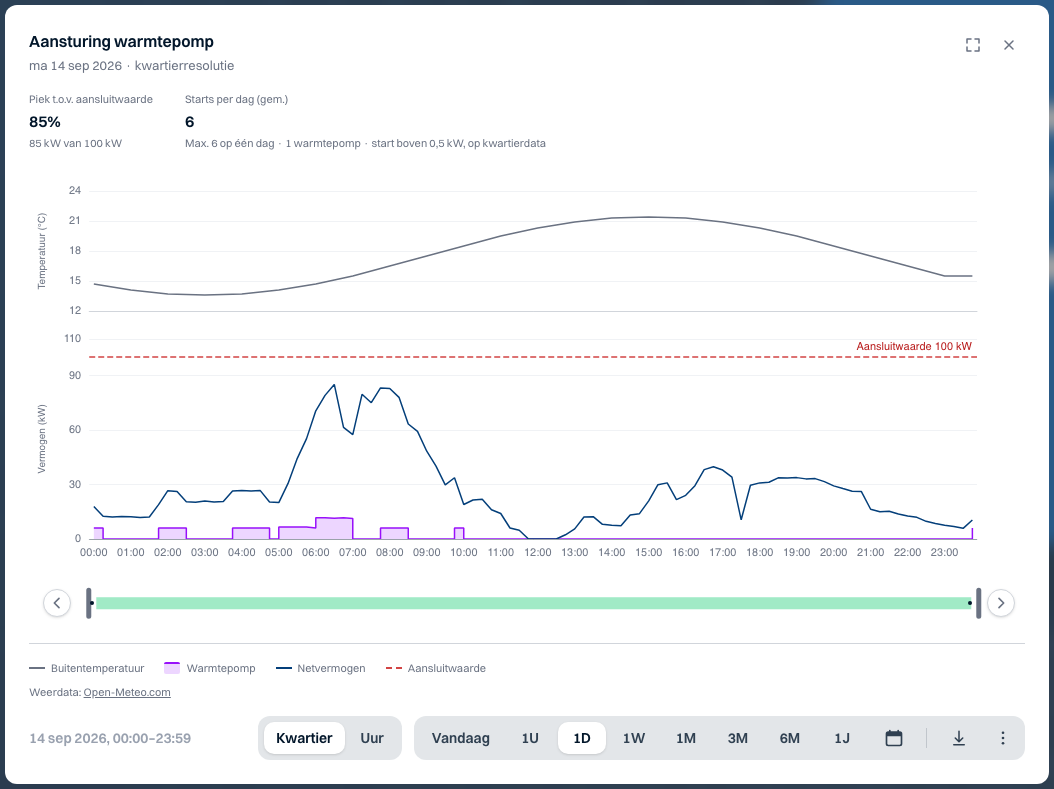This screenshot has width=1054, height=789.
Task: Select the 1J time range
Action: tap(842, 738)
